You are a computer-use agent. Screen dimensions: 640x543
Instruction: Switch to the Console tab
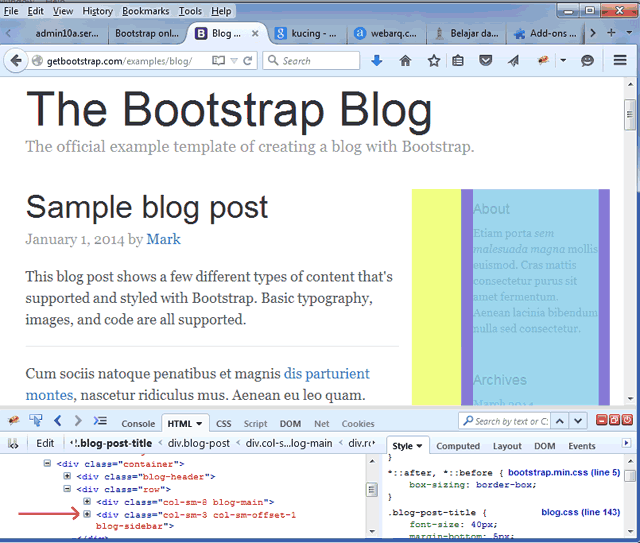[x=138, y=424]
